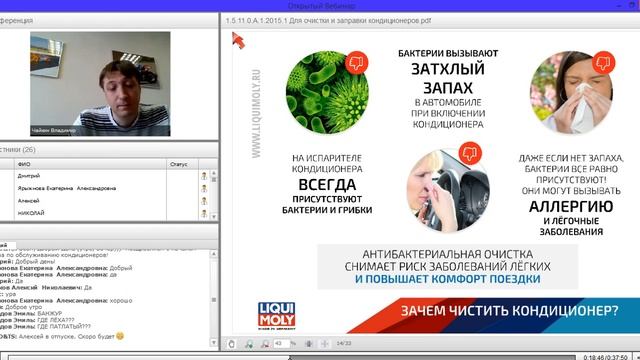Viewport: 640px width, 360px height.
Task: Sort participants by Статус column header
Action: [182, 164]
